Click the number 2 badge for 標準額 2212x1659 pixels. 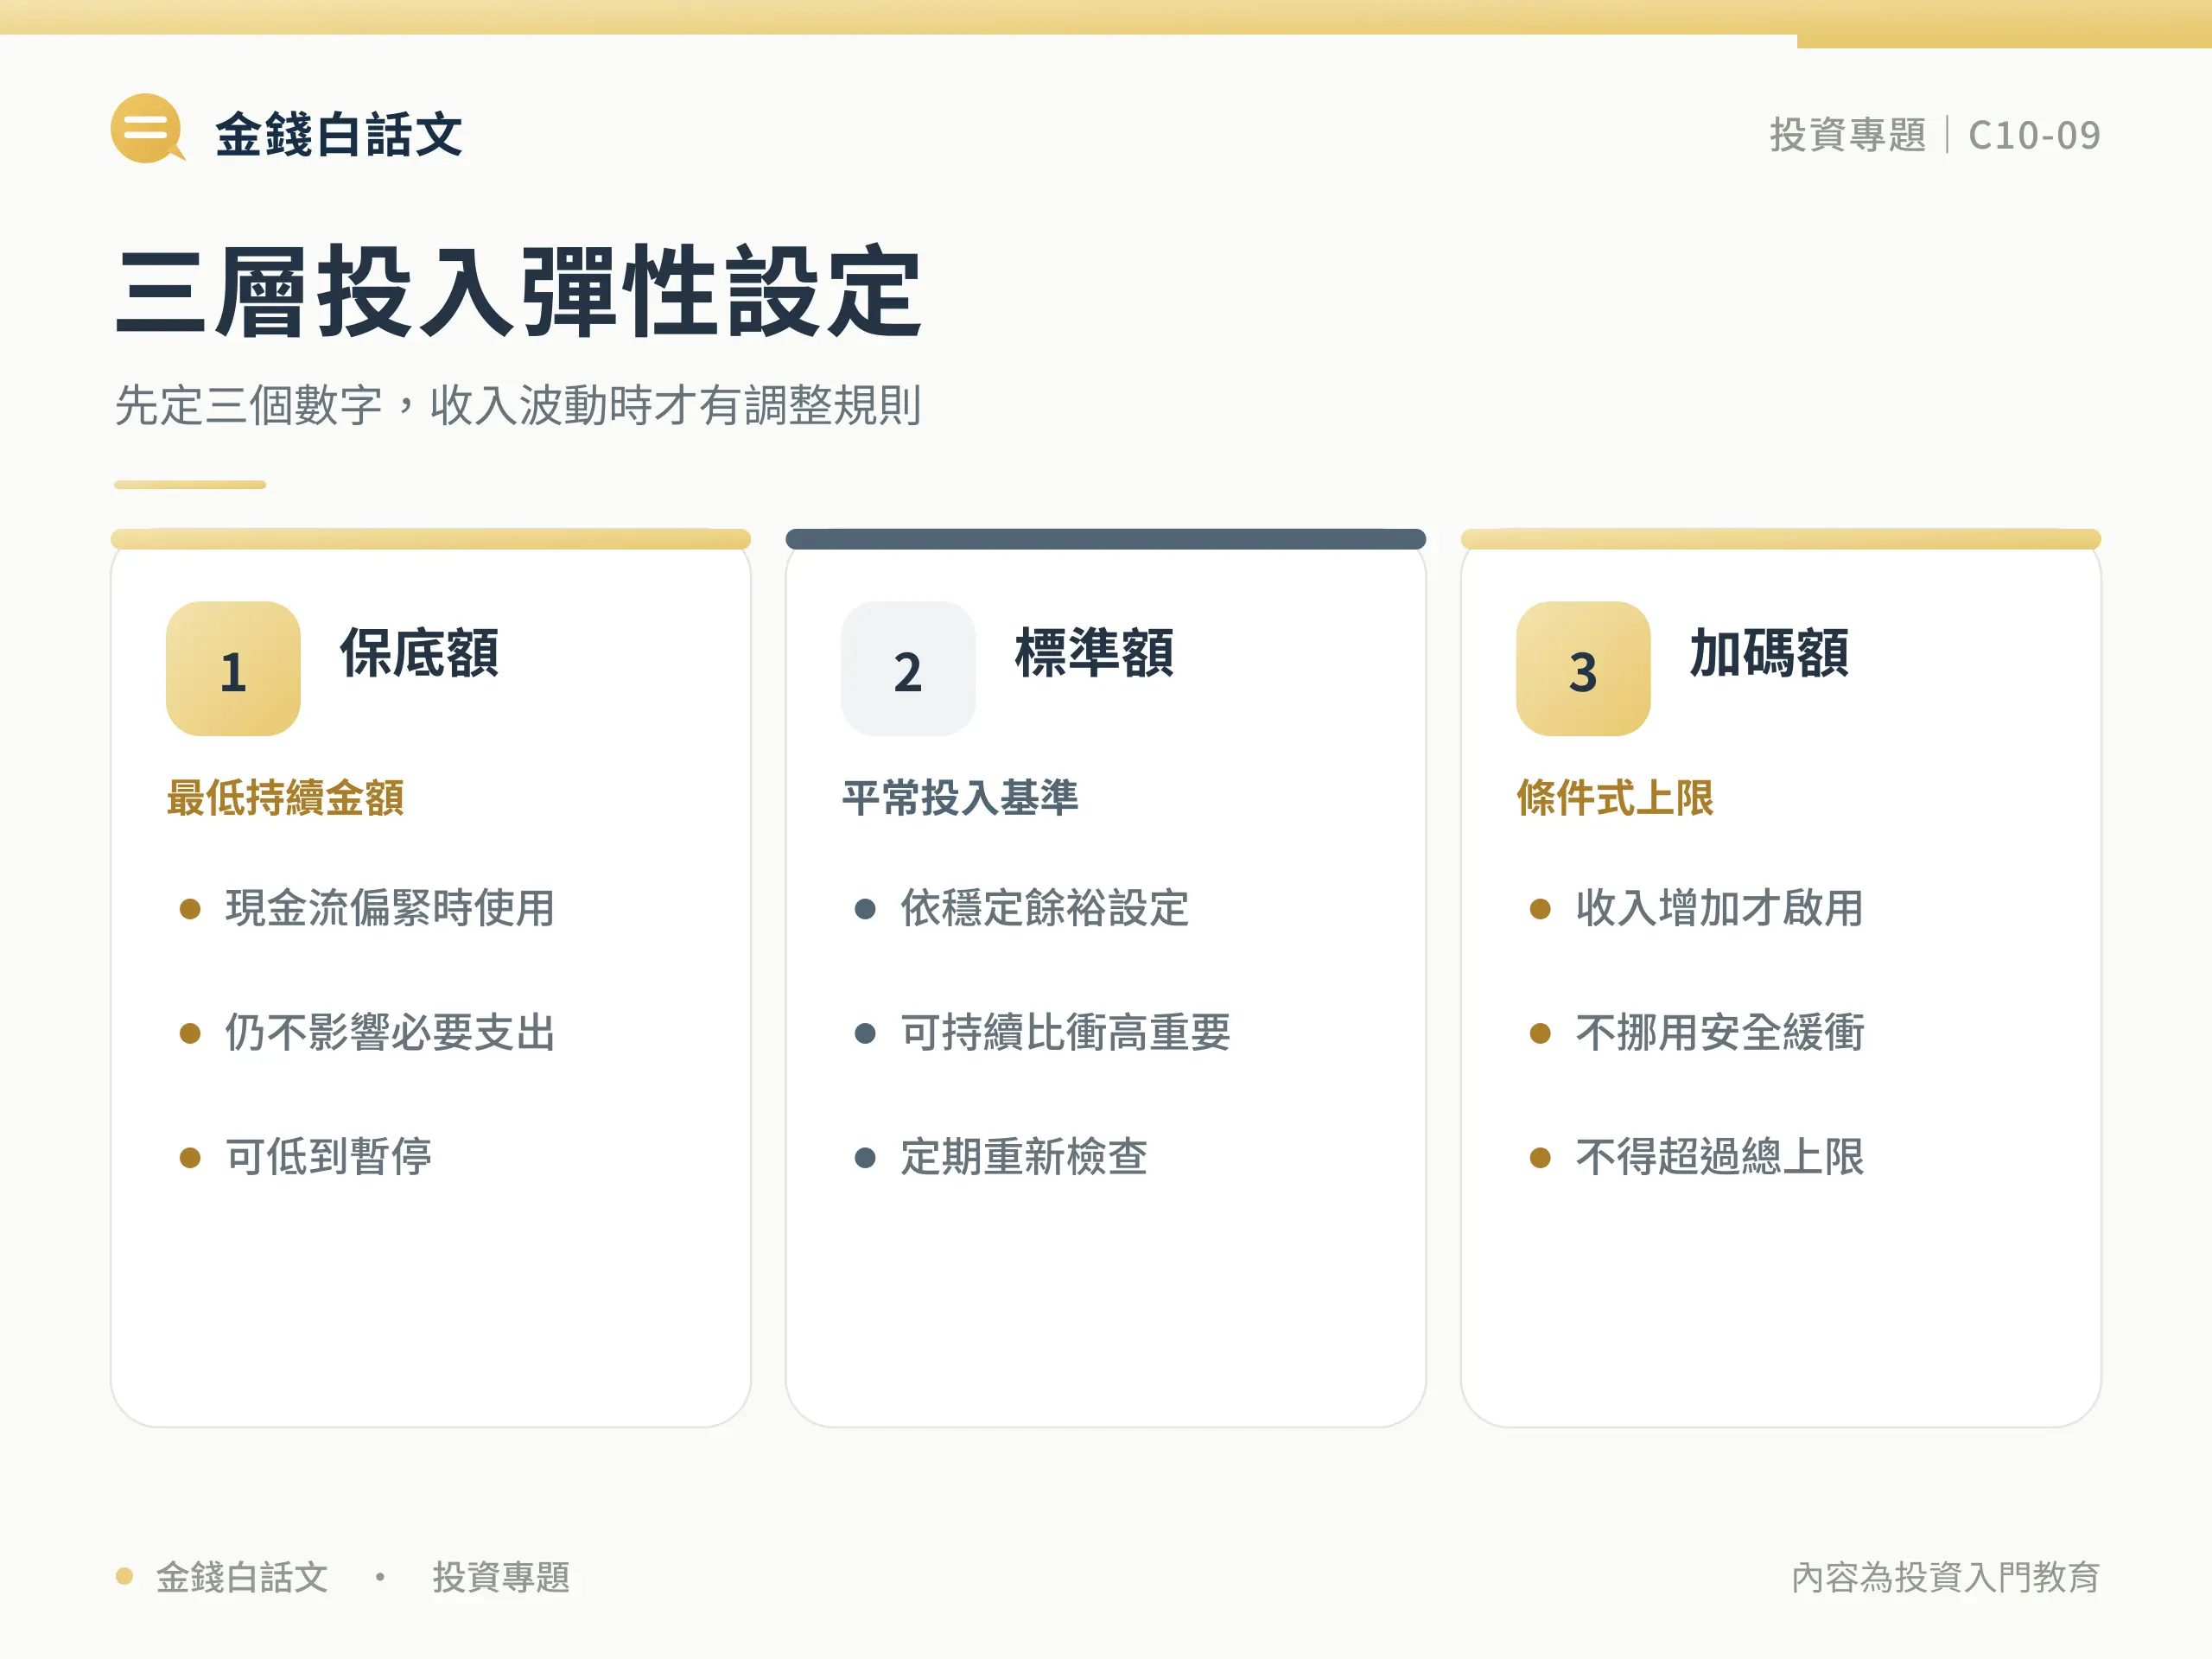(908, 668)
